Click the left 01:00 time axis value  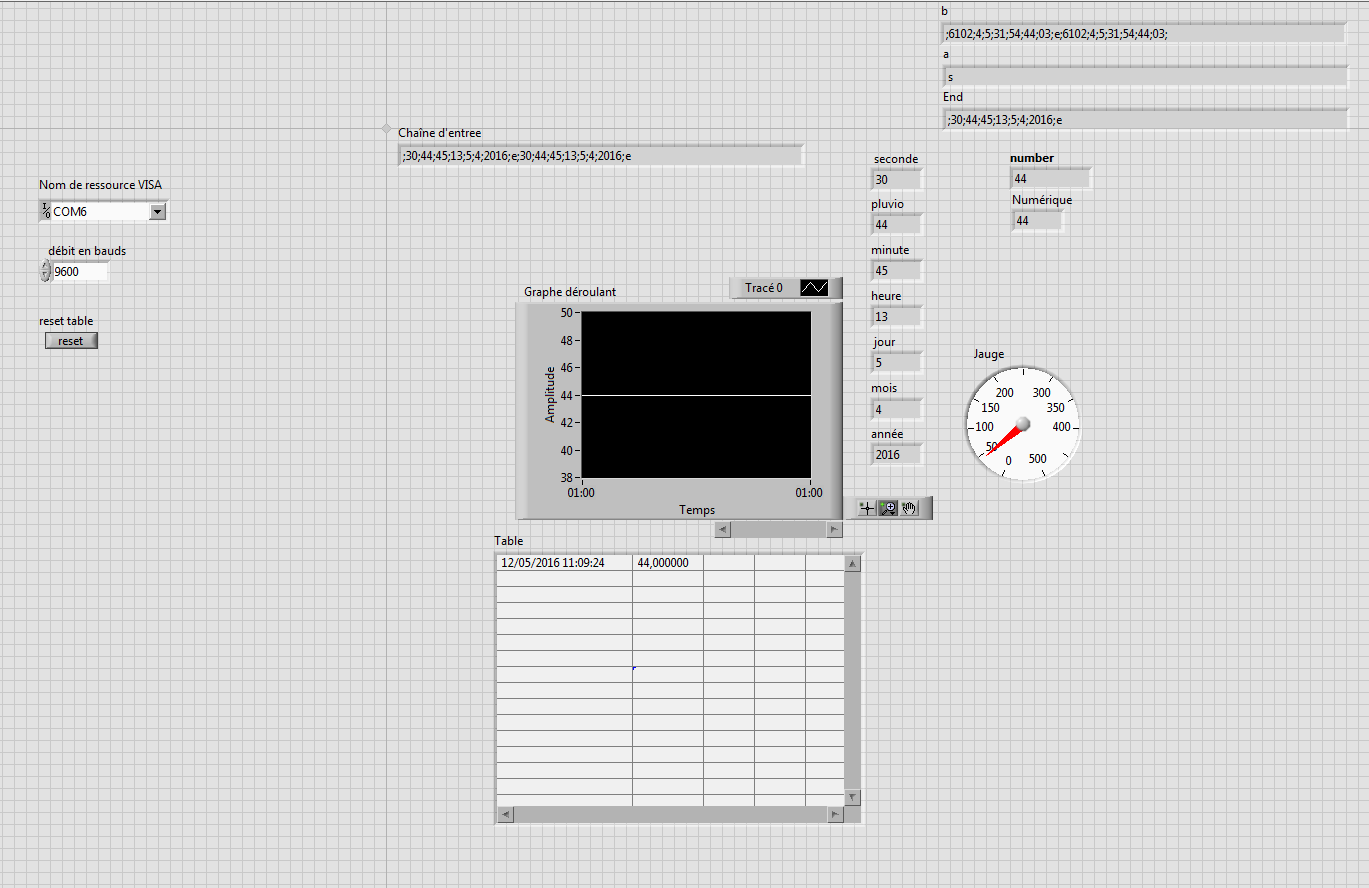pyautogui.click(x=581, y=493)
